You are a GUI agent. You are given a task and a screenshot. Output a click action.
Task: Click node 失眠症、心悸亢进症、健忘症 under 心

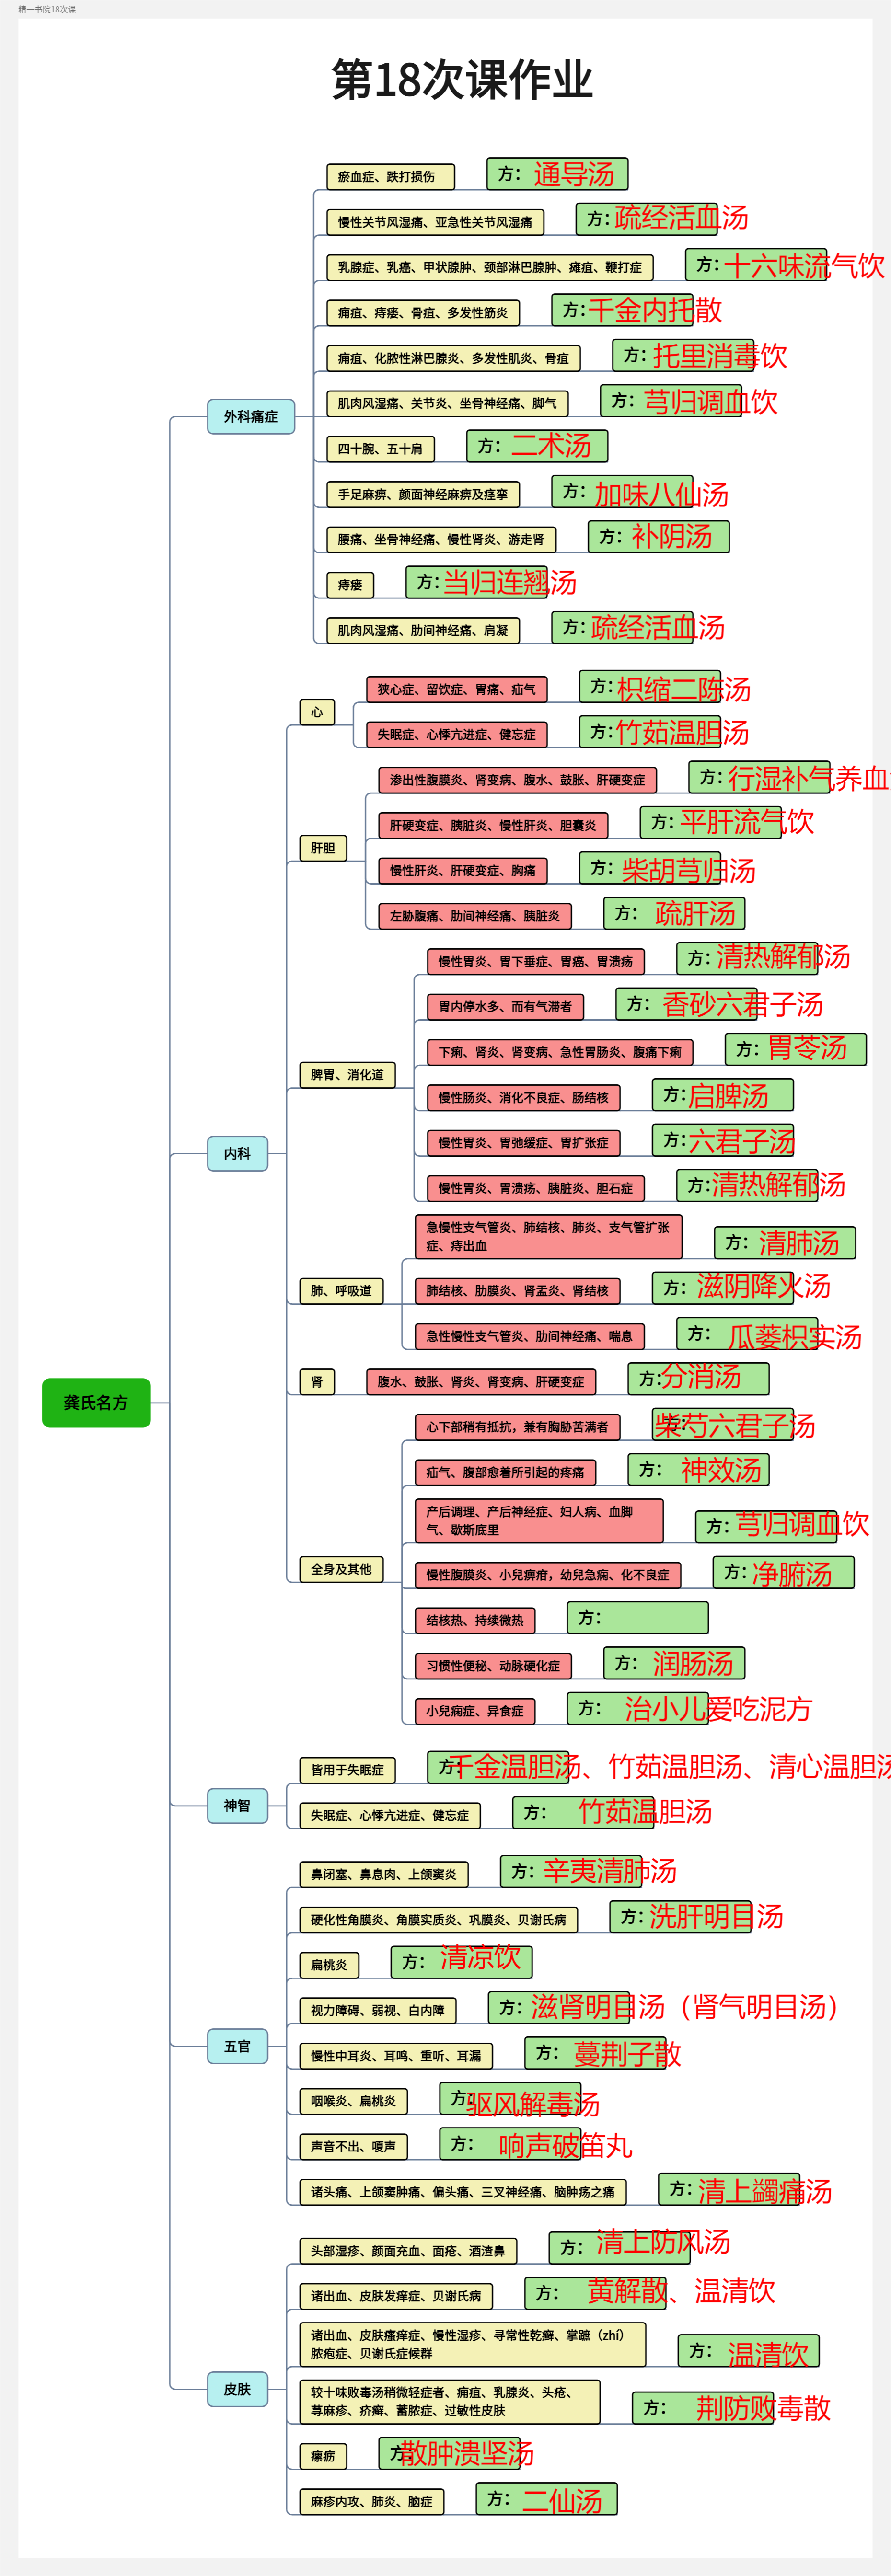click(x=456, y=734)
